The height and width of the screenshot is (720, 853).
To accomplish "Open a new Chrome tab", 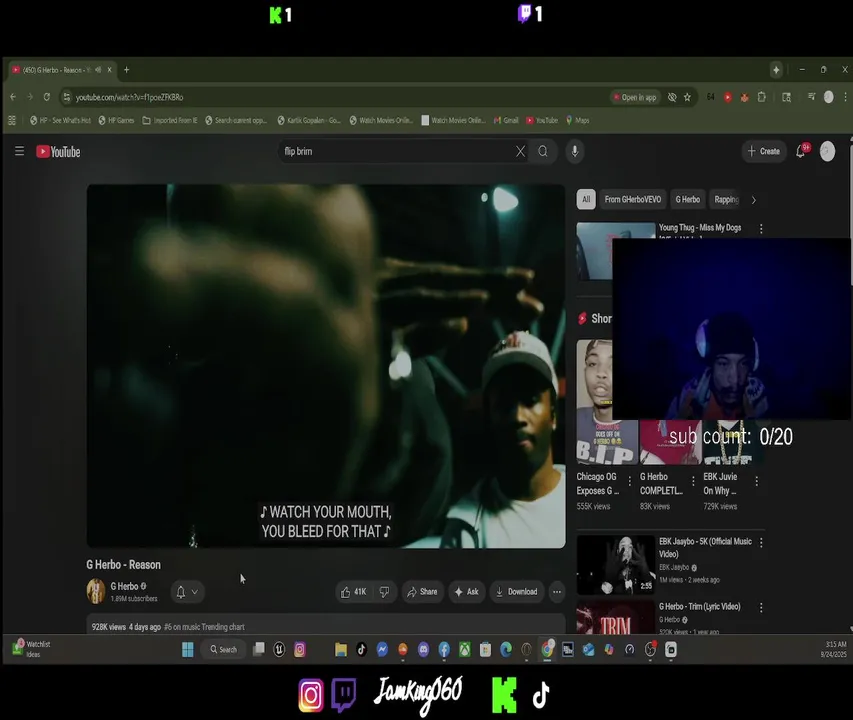I will pyautogui.click(x=127, y=70).
